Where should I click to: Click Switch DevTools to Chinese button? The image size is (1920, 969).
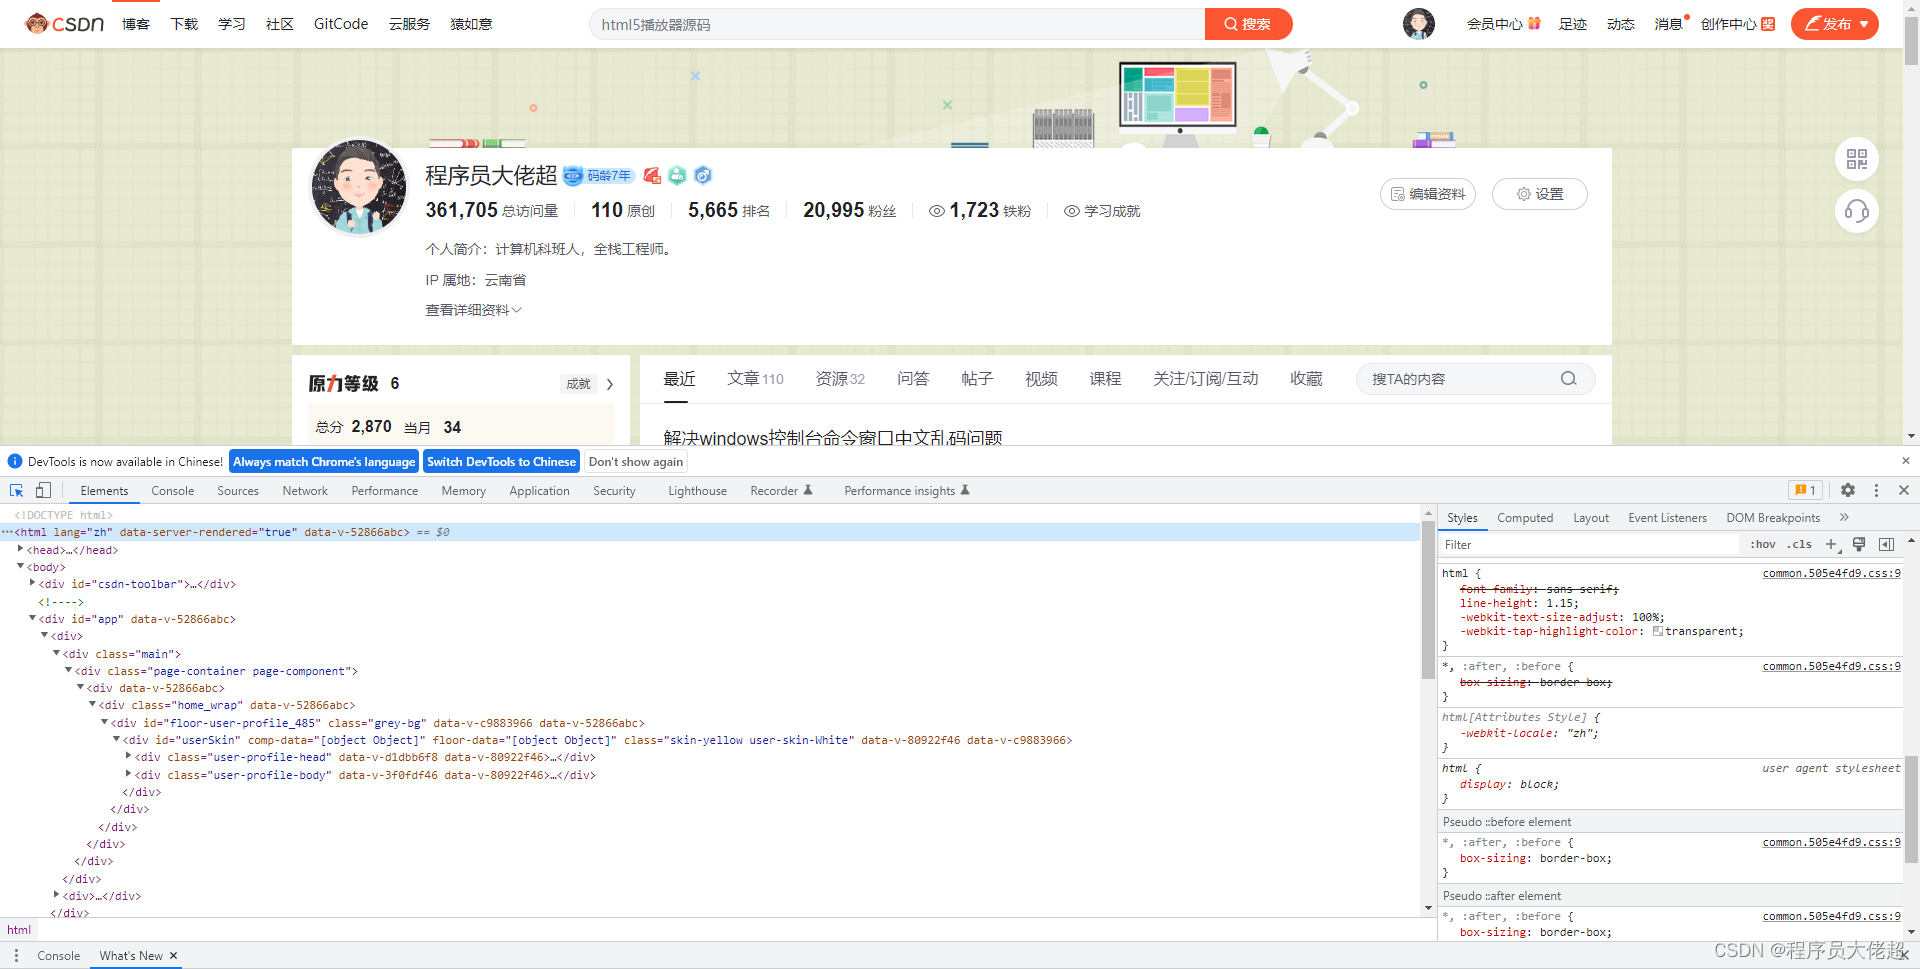pyautogui.click(x=502, y=461)
